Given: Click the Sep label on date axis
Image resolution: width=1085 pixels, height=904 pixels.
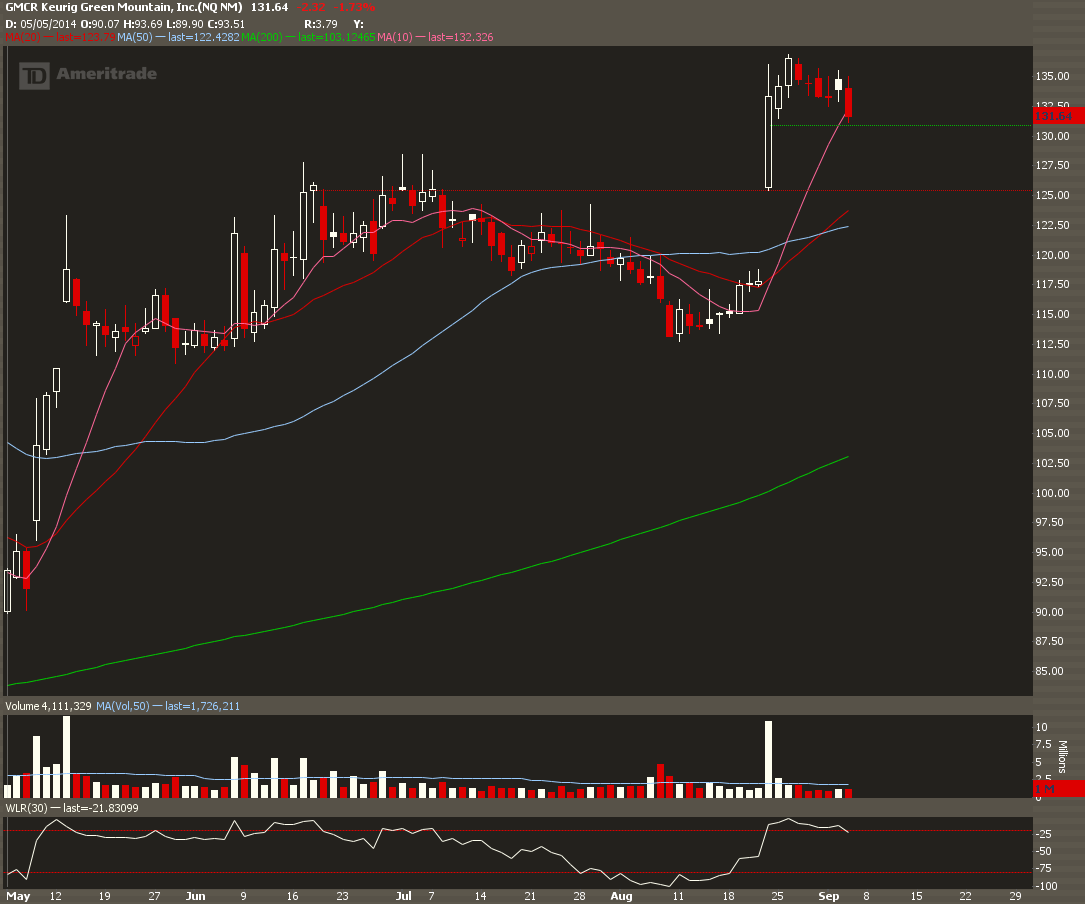Looking at the screenshot, I should (x=828, y=896).
